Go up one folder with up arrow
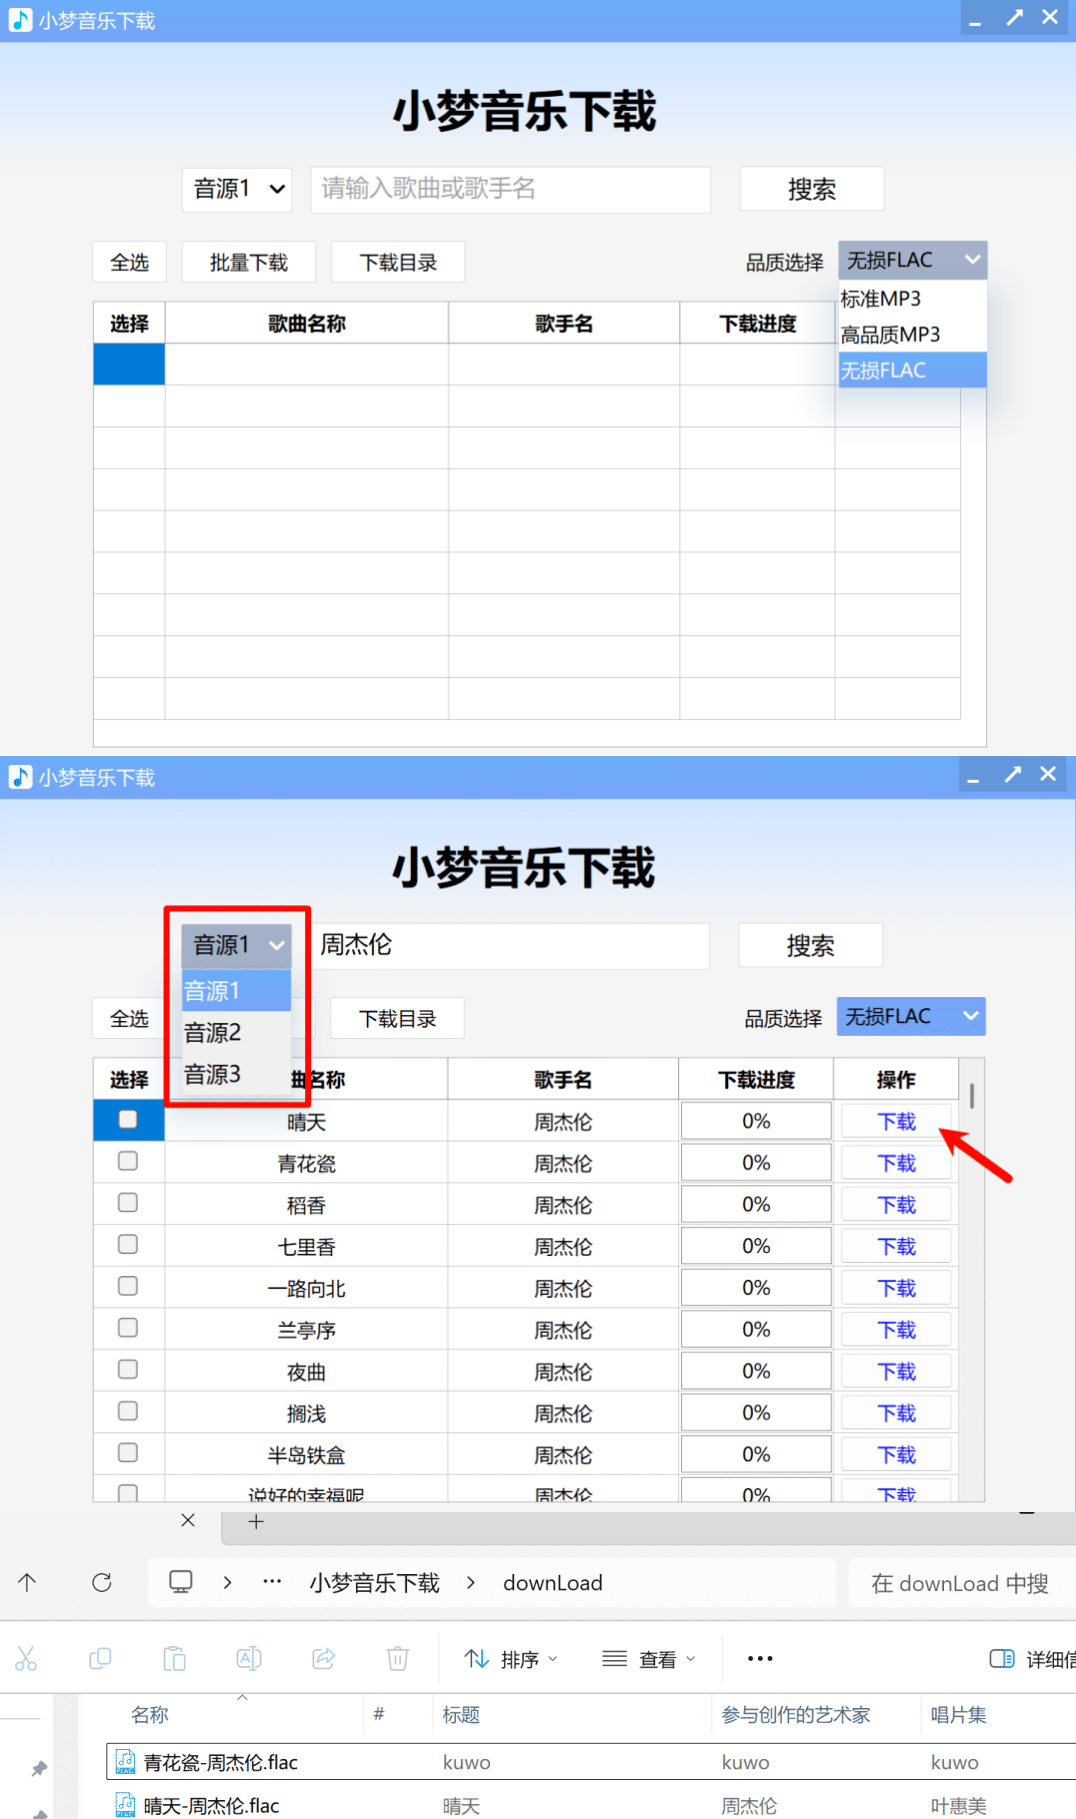The width and height of the screenshot is (1076, 1819). 27,1582
